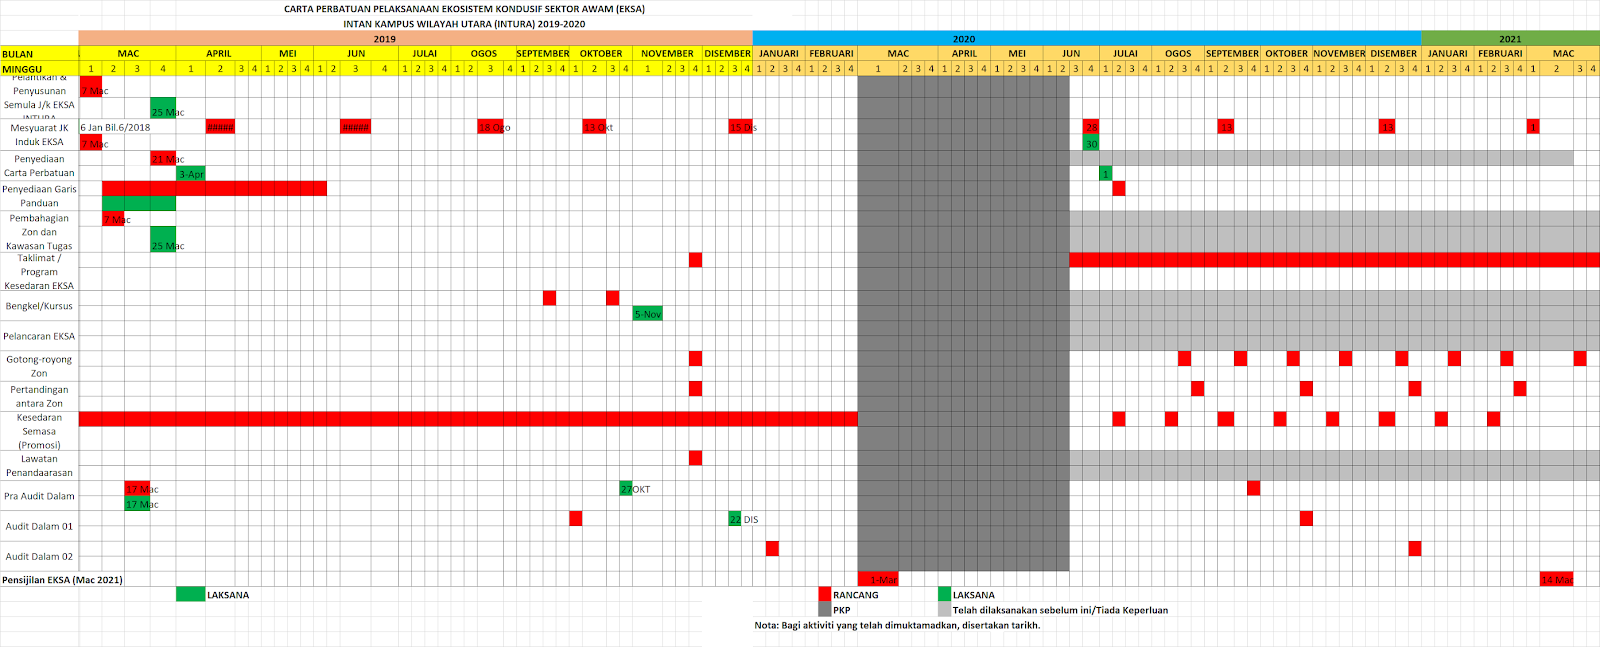Click the green '3-Apr' cell
The width and height of the screenshot is (1600, 647).
coord(191,174)
